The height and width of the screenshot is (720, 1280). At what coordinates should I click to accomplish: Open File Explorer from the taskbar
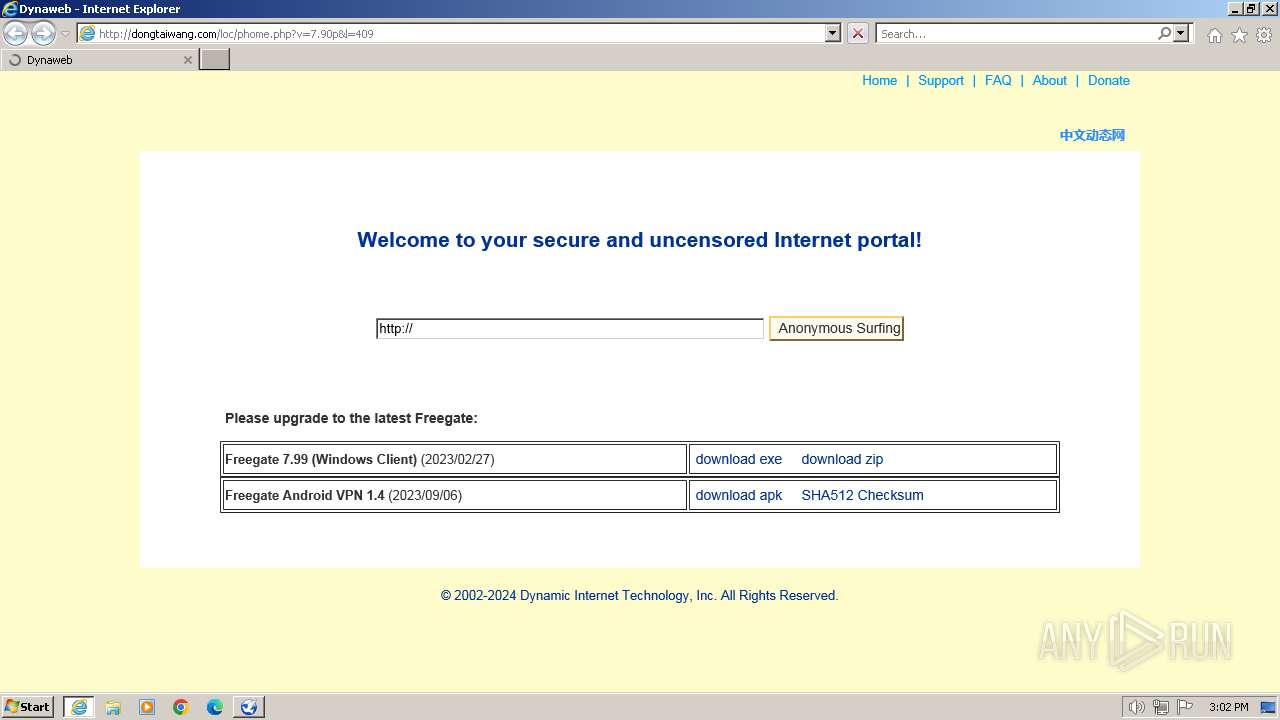(113, 707)
